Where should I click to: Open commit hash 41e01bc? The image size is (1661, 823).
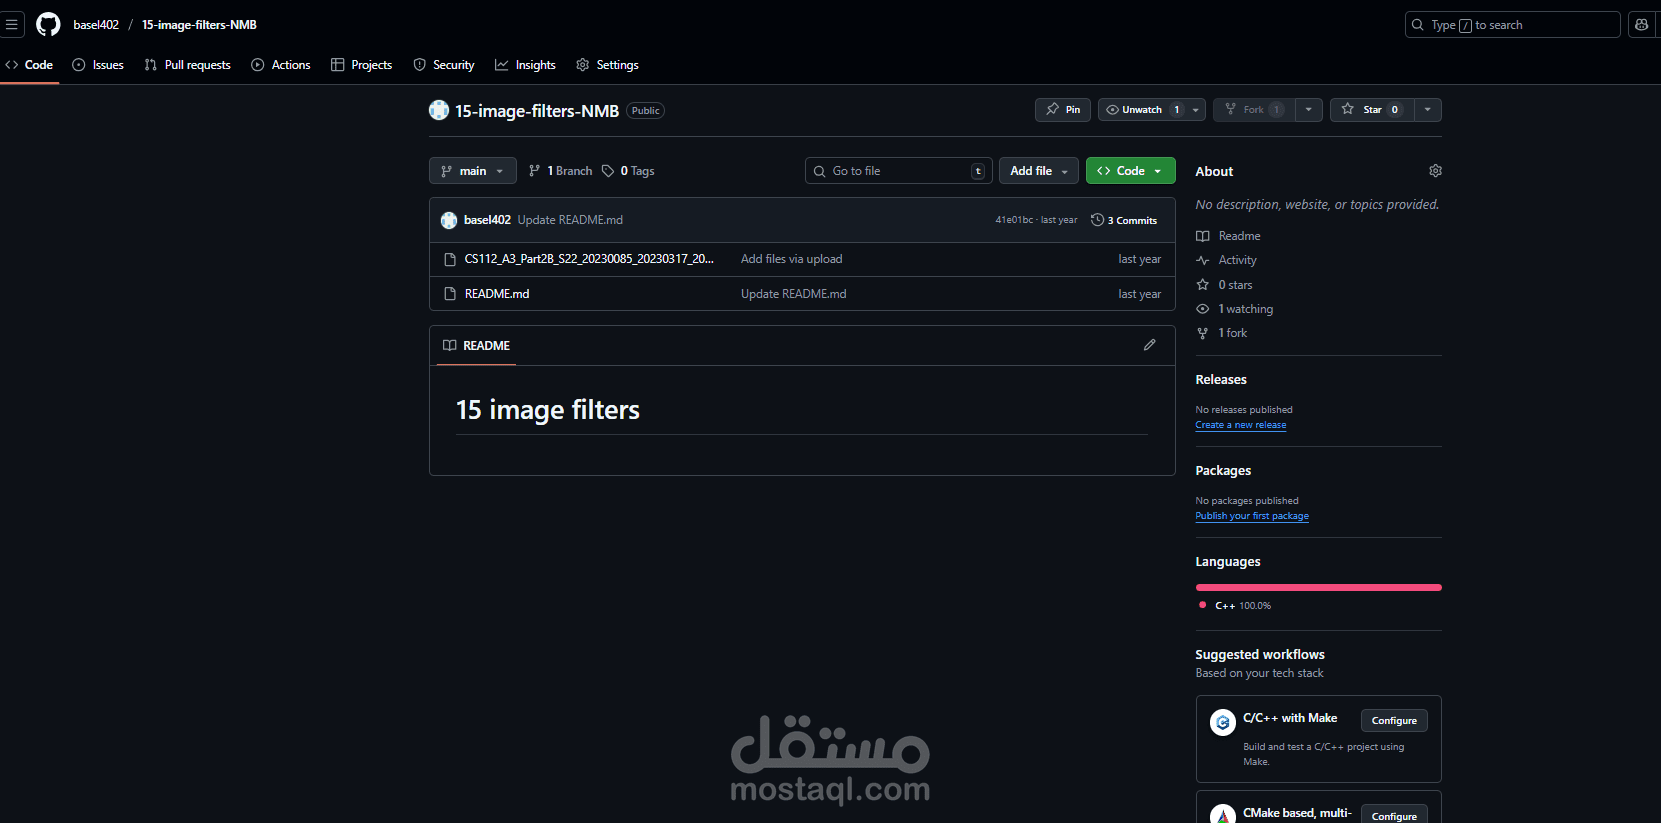point(1014,220)
